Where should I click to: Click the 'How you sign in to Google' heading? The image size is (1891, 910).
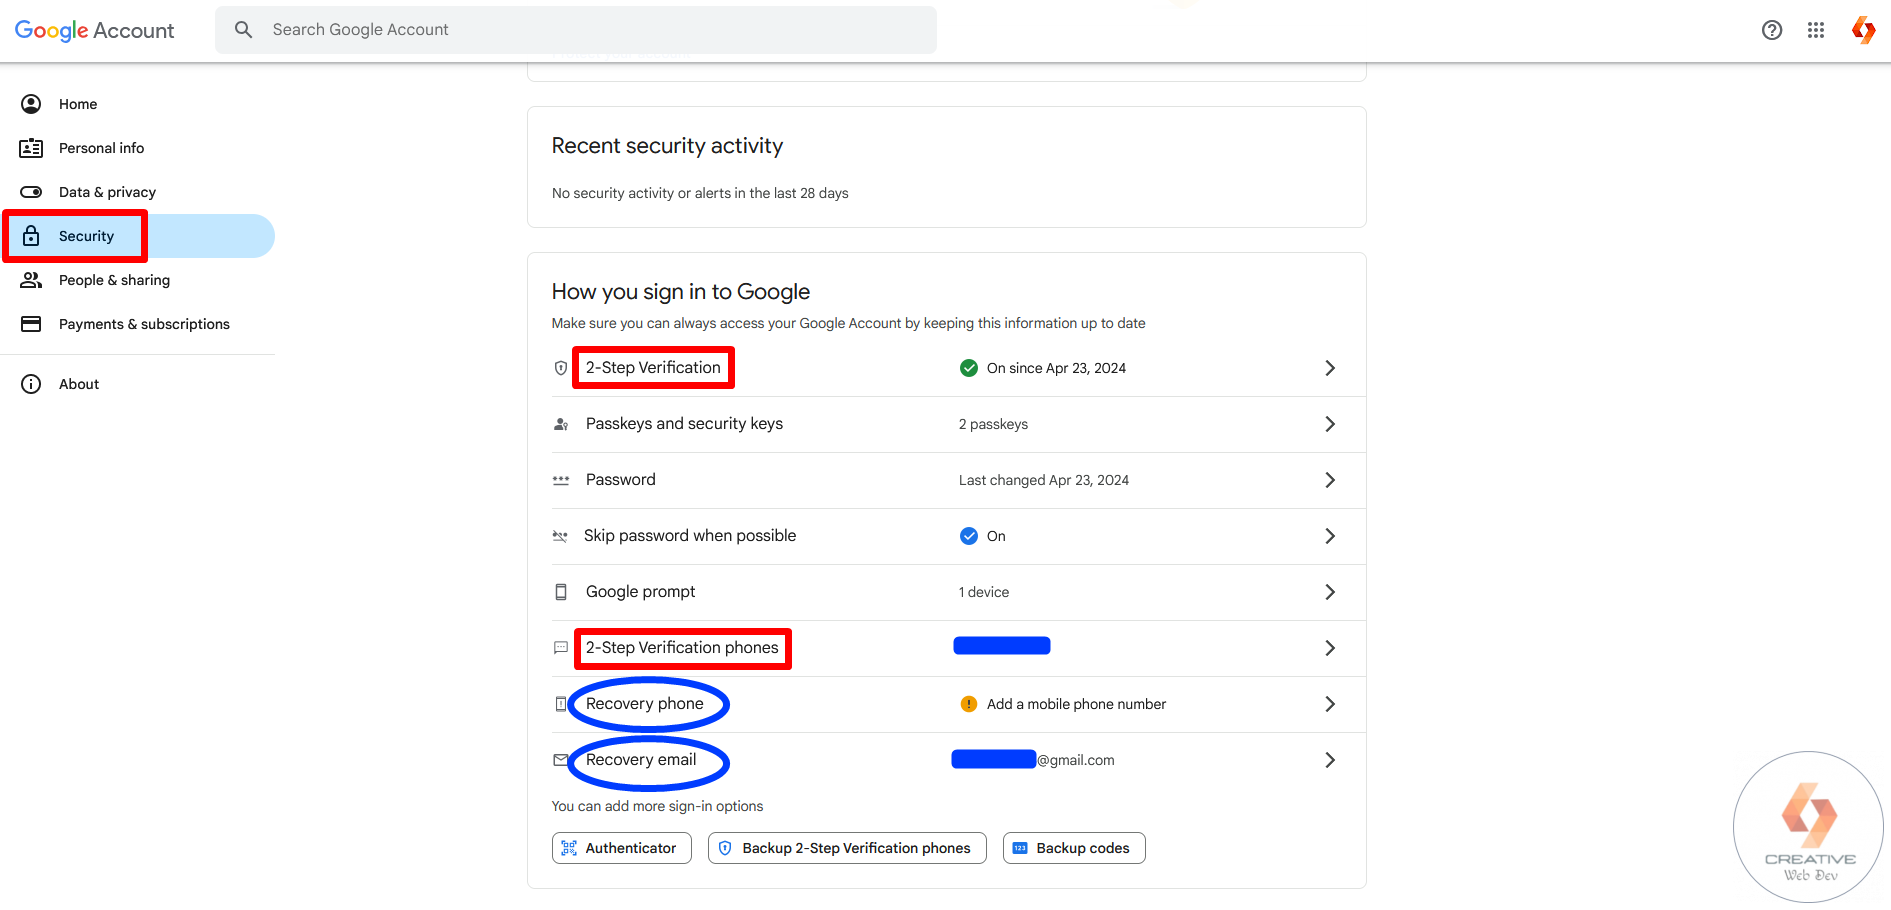681,292
